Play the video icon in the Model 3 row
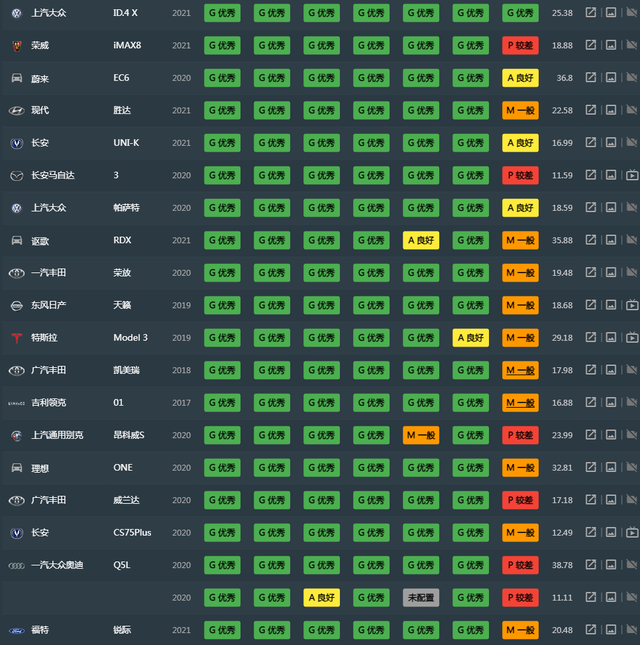Image resolution: width=640 pixels, height=645 pixels. click(x=632, y=338)
